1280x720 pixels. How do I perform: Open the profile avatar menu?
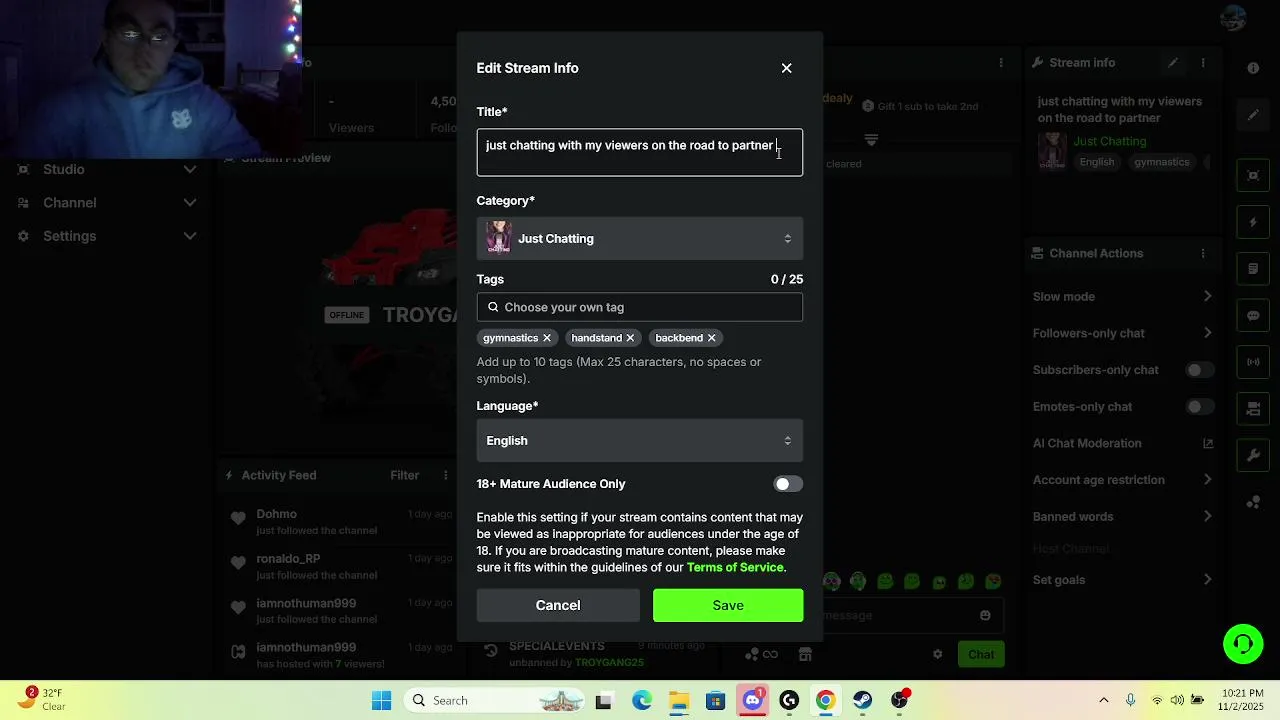pos(1233,17)
